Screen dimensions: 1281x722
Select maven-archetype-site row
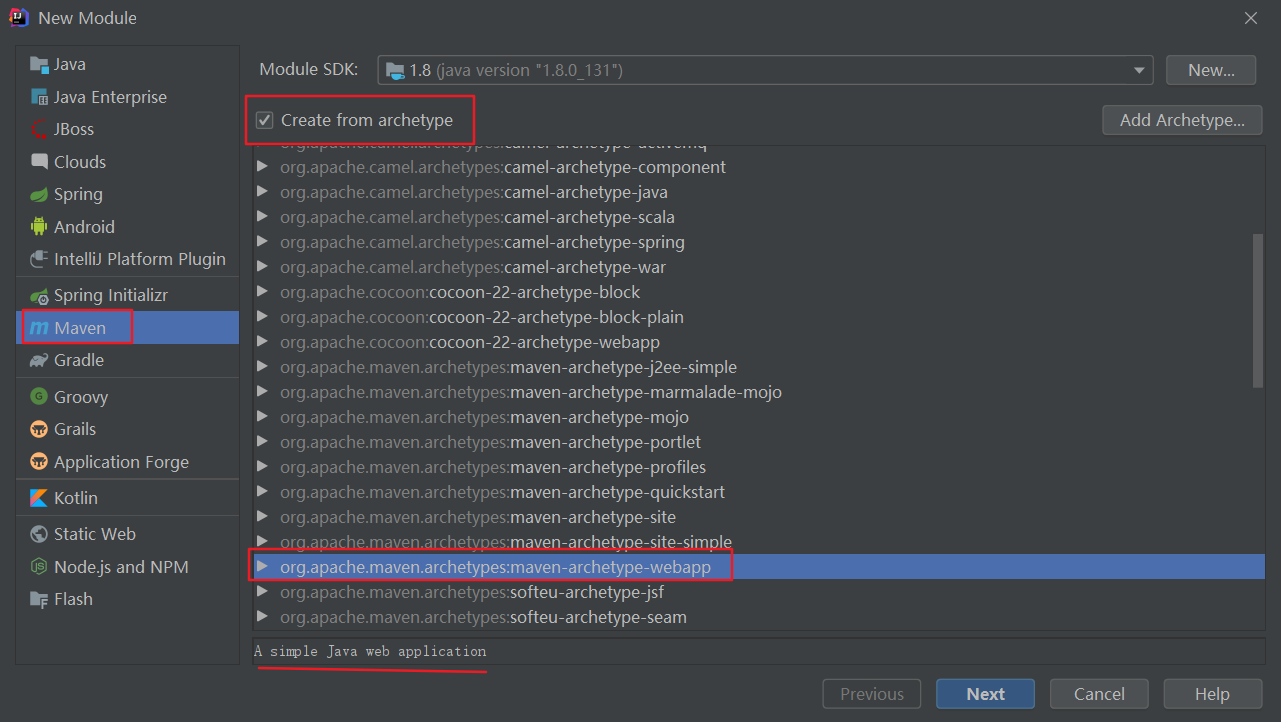coord(759,517)
